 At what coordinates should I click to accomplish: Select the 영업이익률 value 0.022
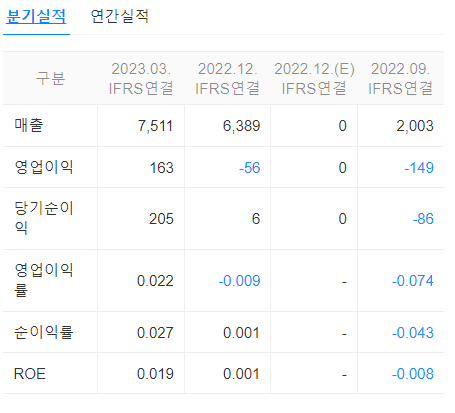(155, 281)
